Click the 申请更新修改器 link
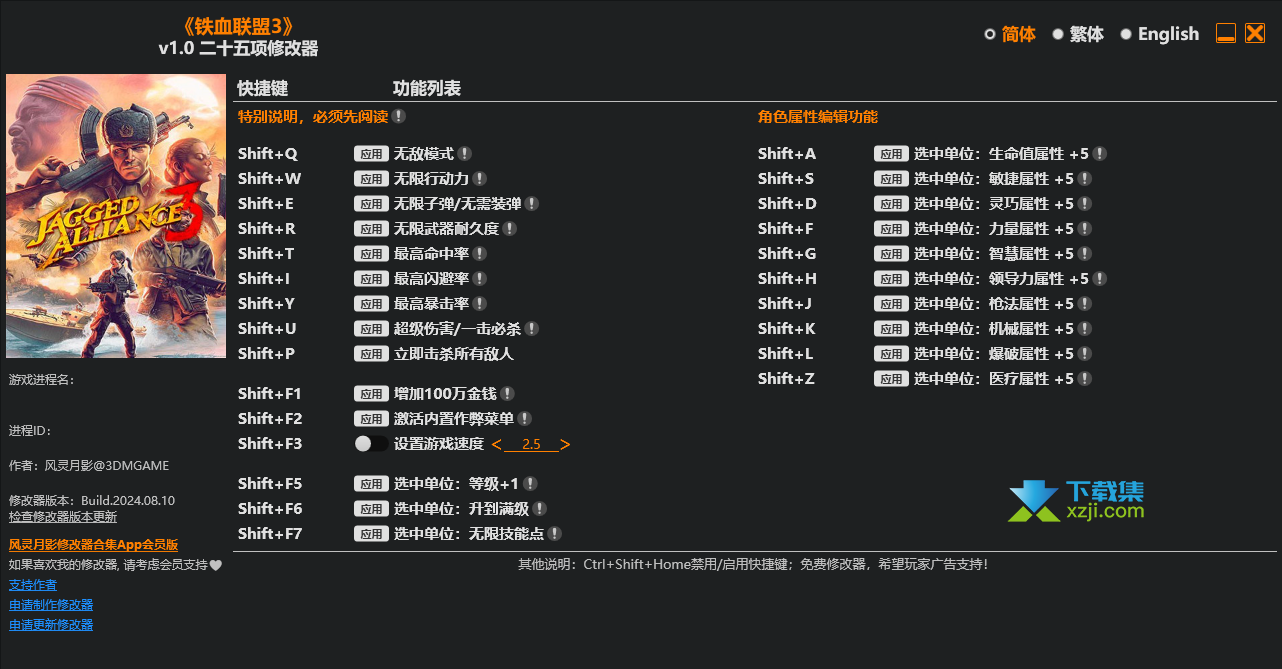 pos(51,625)
